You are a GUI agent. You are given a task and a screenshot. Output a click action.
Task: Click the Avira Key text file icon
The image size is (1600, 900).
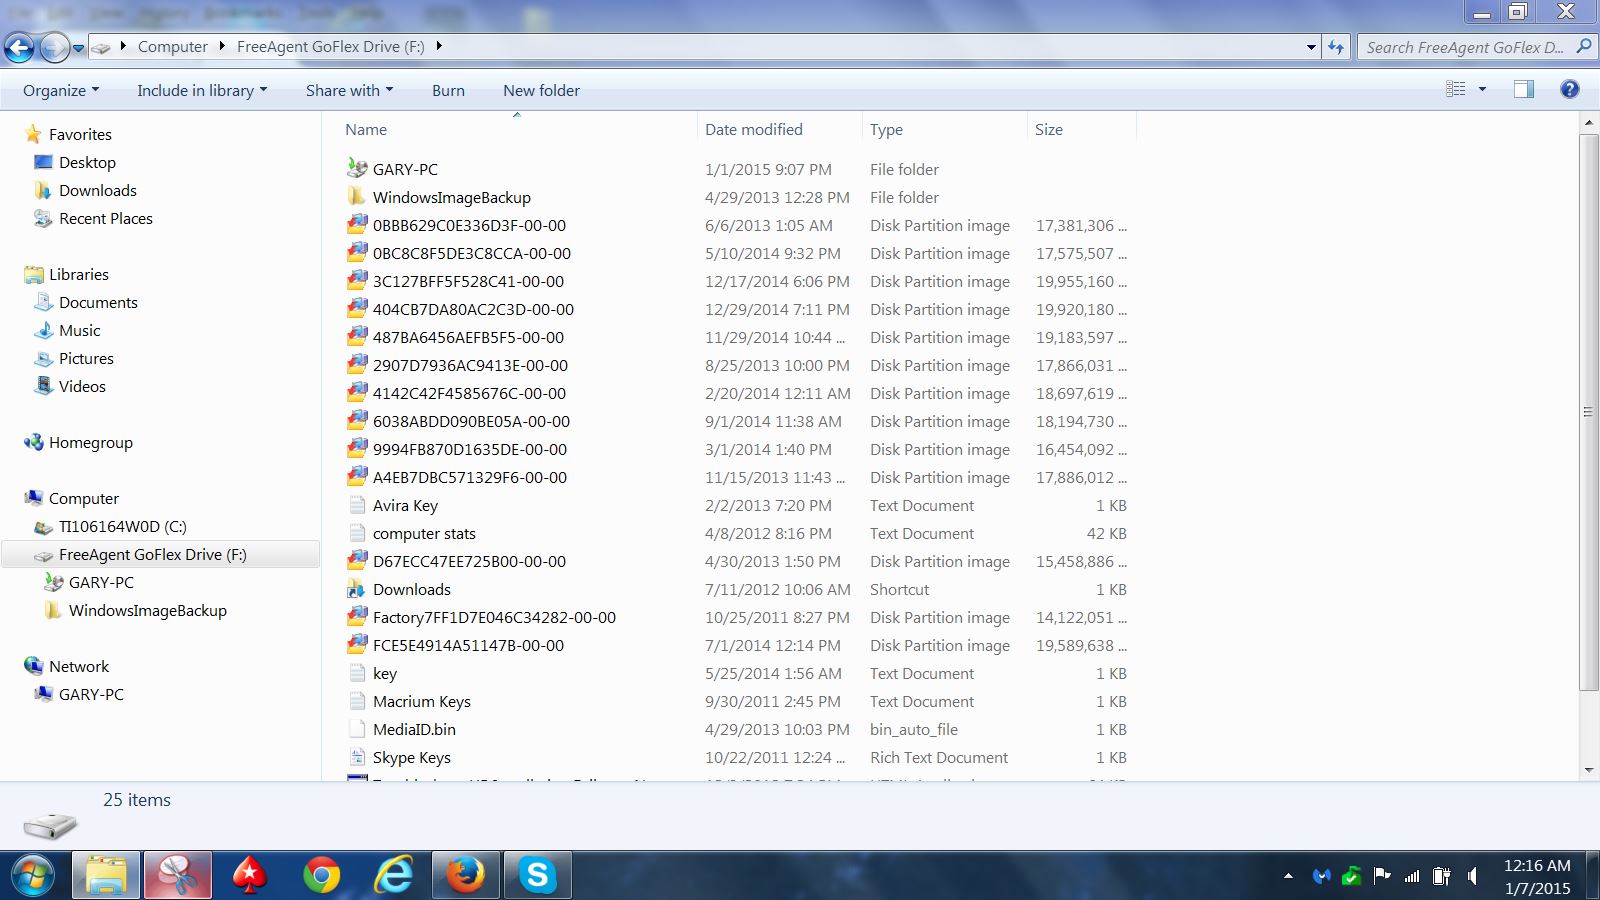pos(357,505)
